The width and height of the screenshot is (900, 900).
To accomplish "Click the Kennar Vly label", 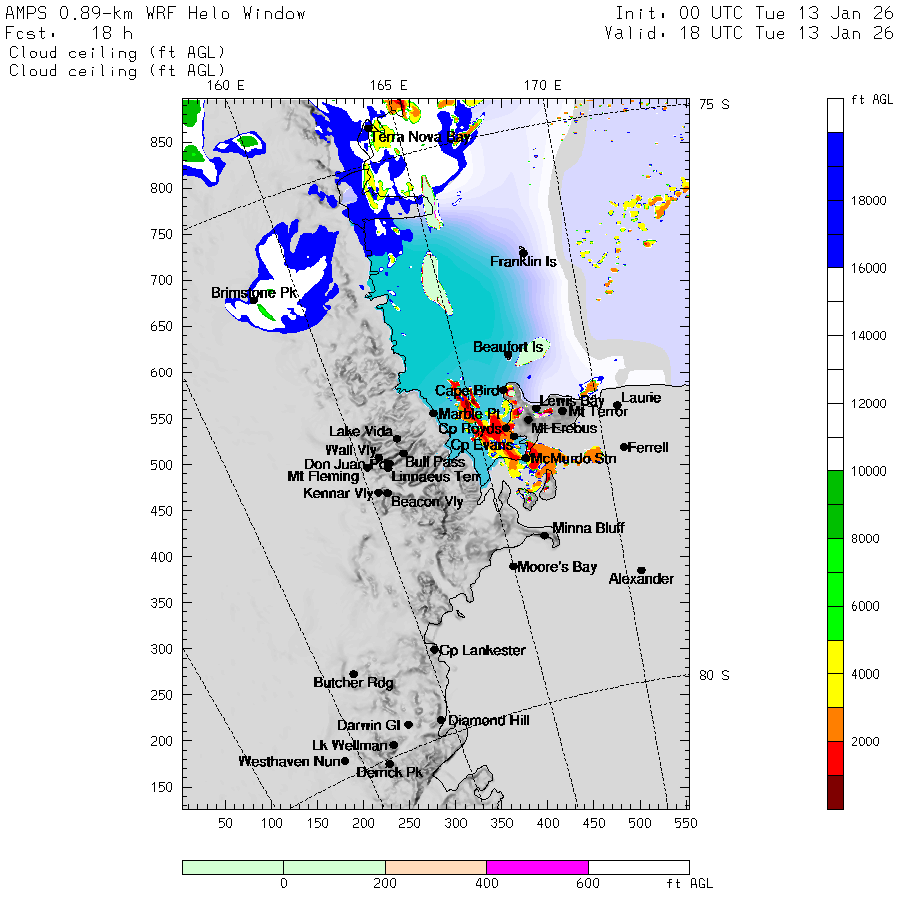I will pos(338,493).
